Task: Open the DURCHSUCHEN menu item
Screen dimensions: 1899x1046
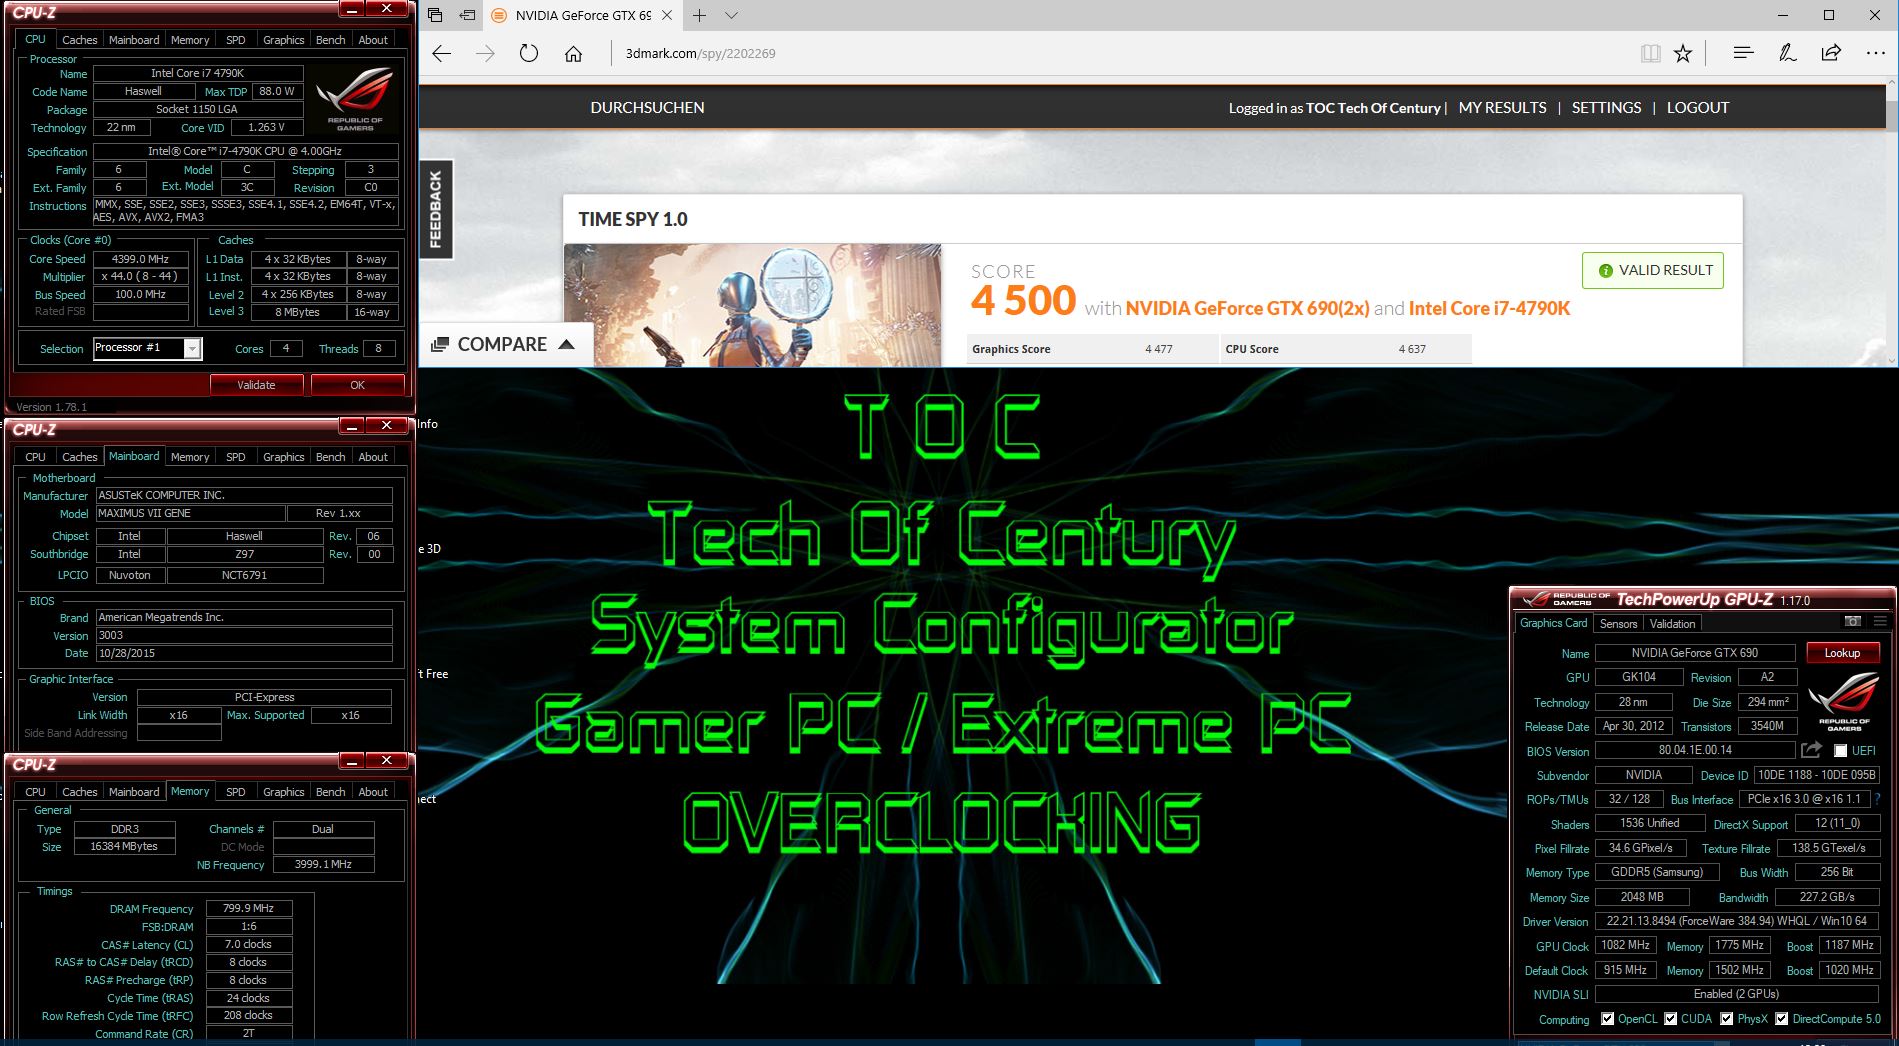Action: pos(647,108)
